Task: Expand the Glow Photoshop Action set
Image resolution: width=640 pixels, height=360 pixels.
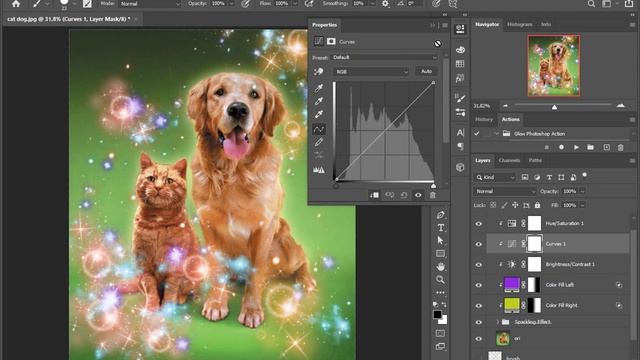Action: click(496, 133)
